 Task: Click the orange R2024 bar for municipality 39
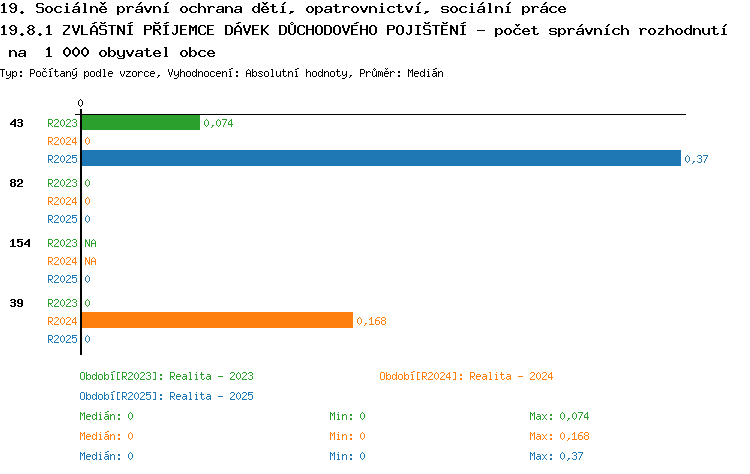point(217,320)
